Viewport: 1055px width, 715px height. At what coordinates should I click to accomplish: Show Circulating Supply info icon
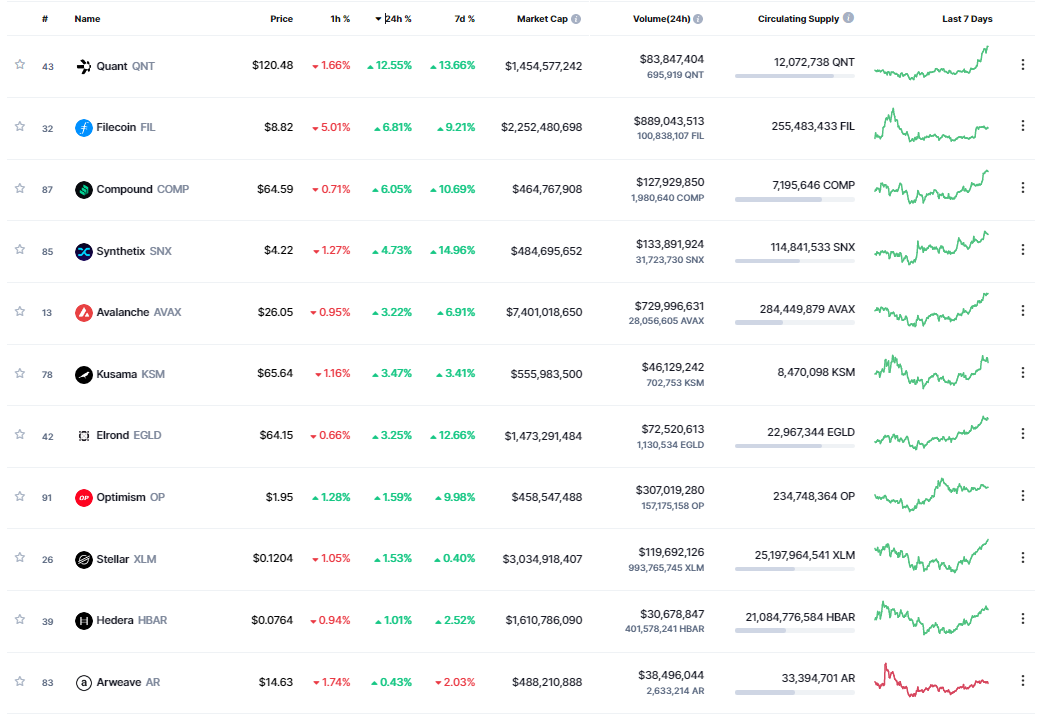(x=848, y=17)
